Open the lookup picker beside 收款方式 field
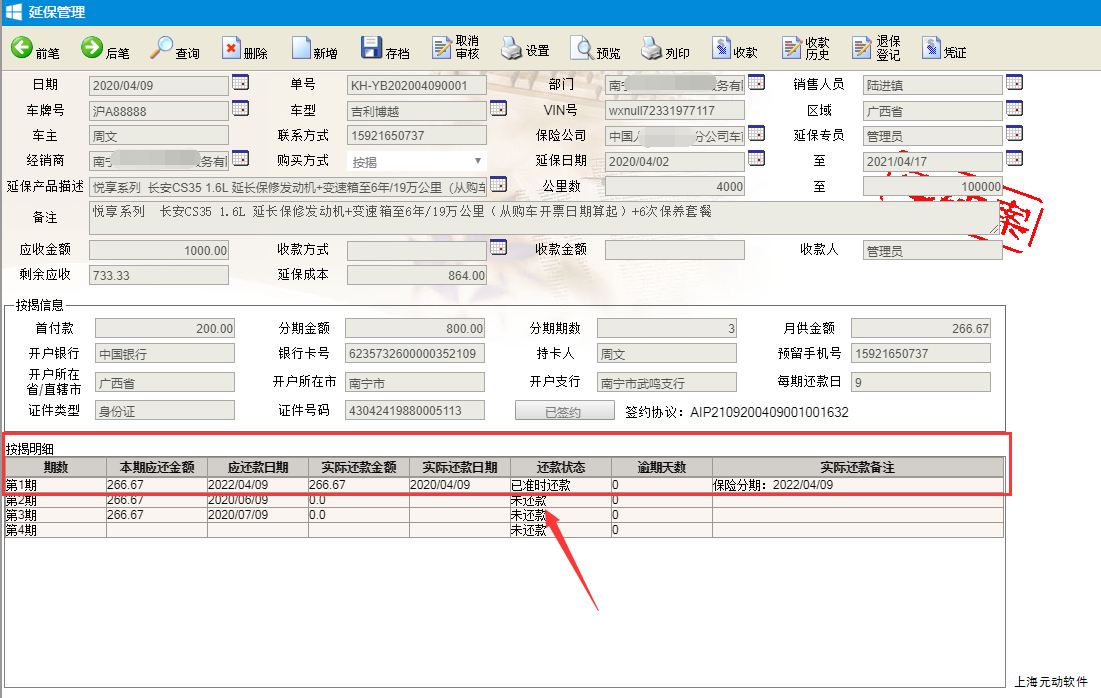The height and width of the screenshot is (698, 1101). click(498, 247)
